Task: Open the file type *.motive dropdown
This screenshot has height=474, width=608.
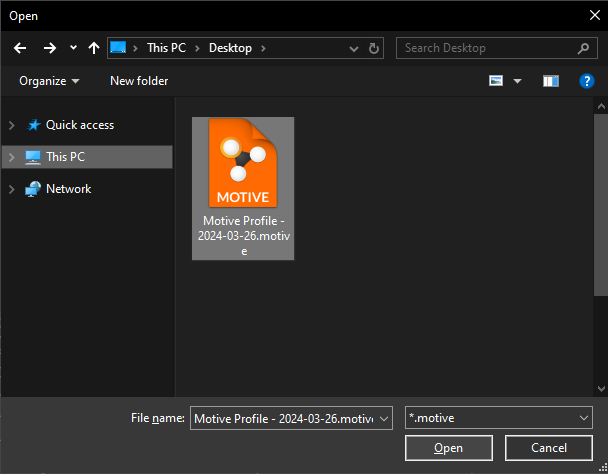Action: [500, 418]
